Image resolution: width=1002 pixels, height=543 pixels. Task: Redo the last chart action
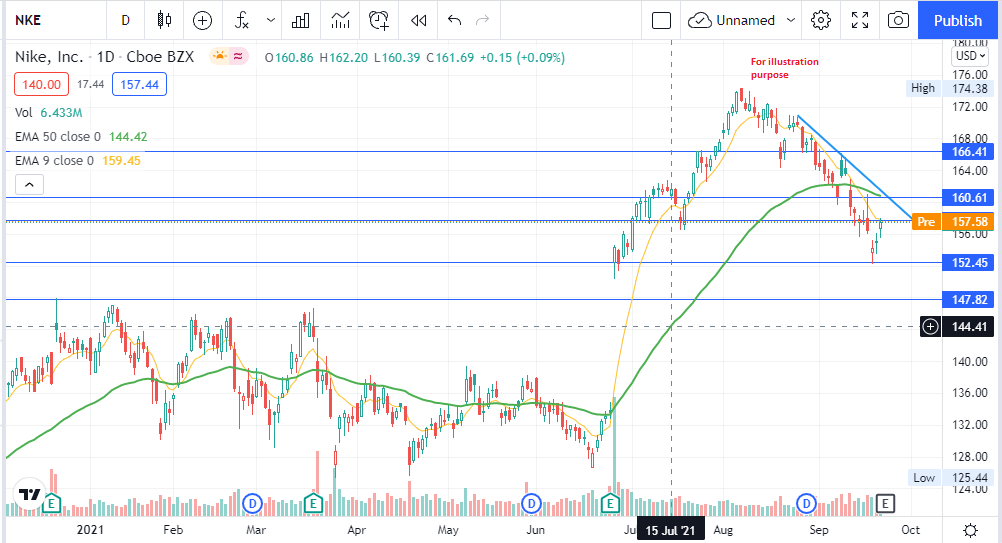(482, 20)
